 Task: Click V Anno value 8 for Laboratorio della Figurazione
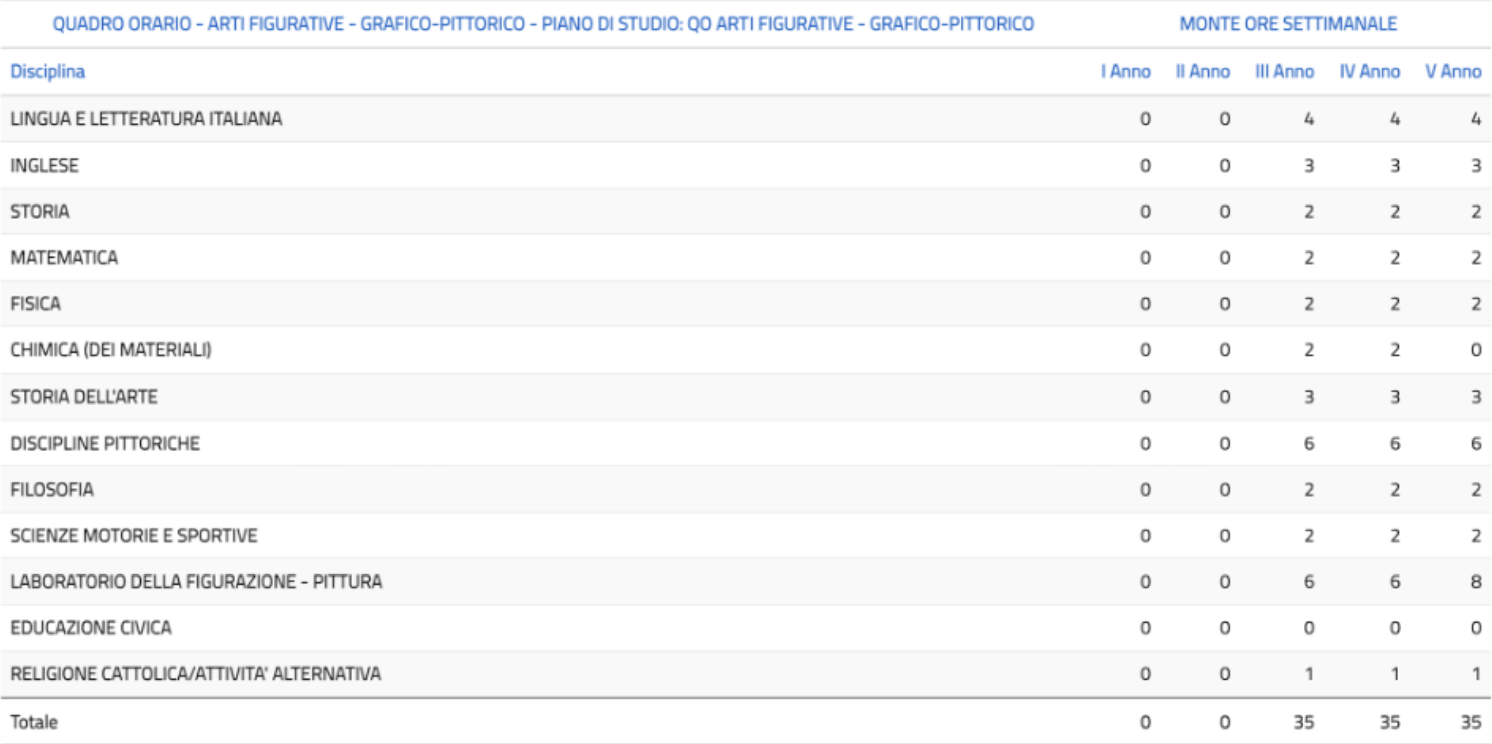click(1475, 582)
